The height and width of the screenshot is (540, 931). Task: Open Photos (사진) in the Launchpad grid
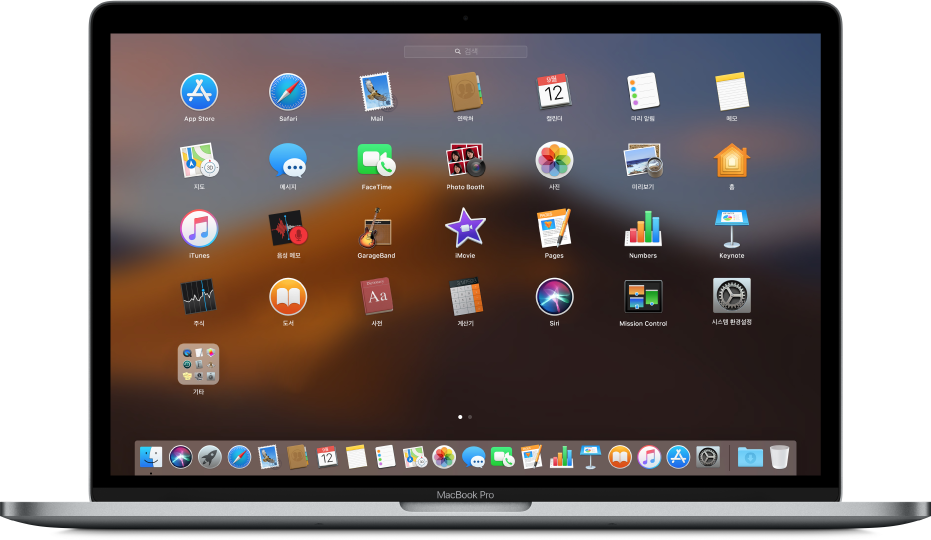point(554,160)
